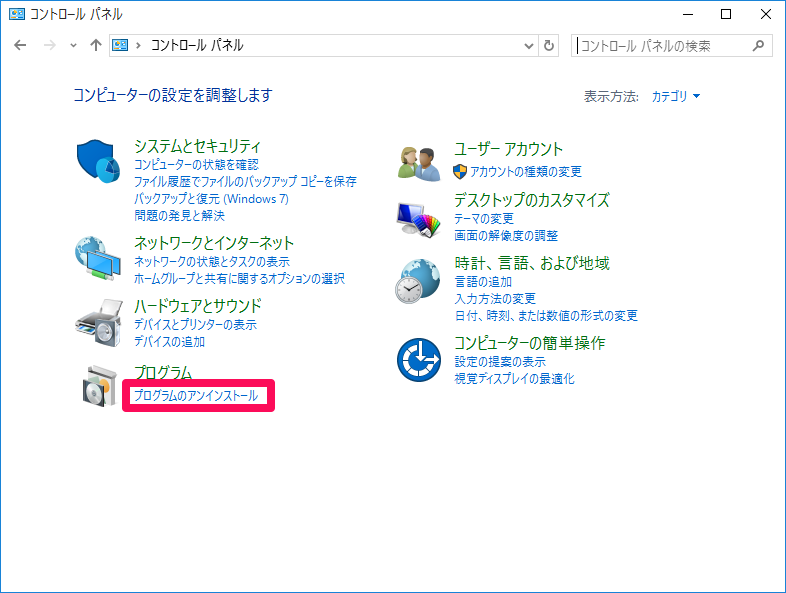The height and width of the screenshot is (593, 786).
Task: Click the Hardware and Sound printer icon
Action: pyautogui.click(x=98, y=322)
